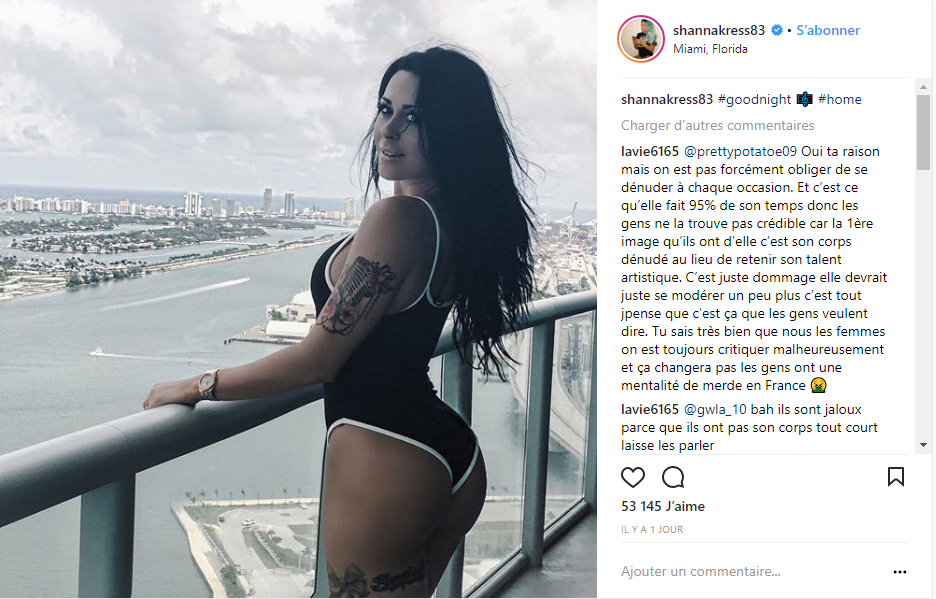Click the comment speech bubble icon
This screenshot has height=599, width=936.
click(673, 478)
